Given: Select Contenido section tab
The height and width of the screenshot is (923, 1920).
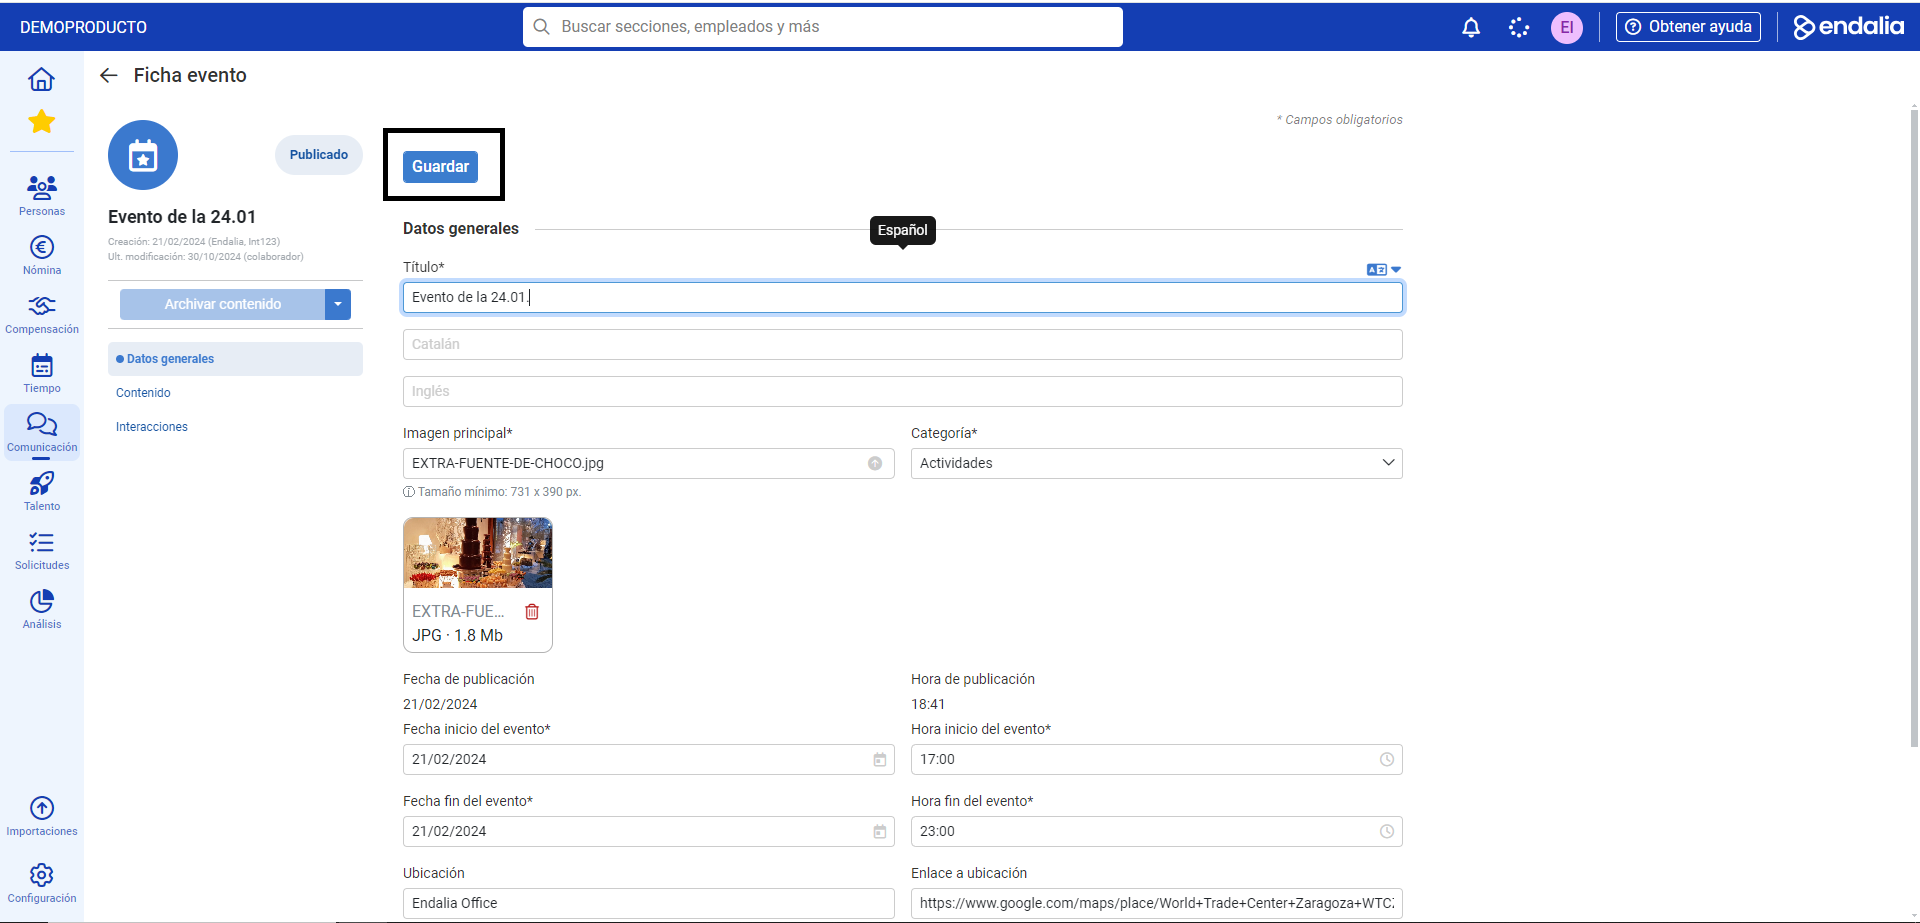Looking at the screenshot, I should [x=143, y=393].
